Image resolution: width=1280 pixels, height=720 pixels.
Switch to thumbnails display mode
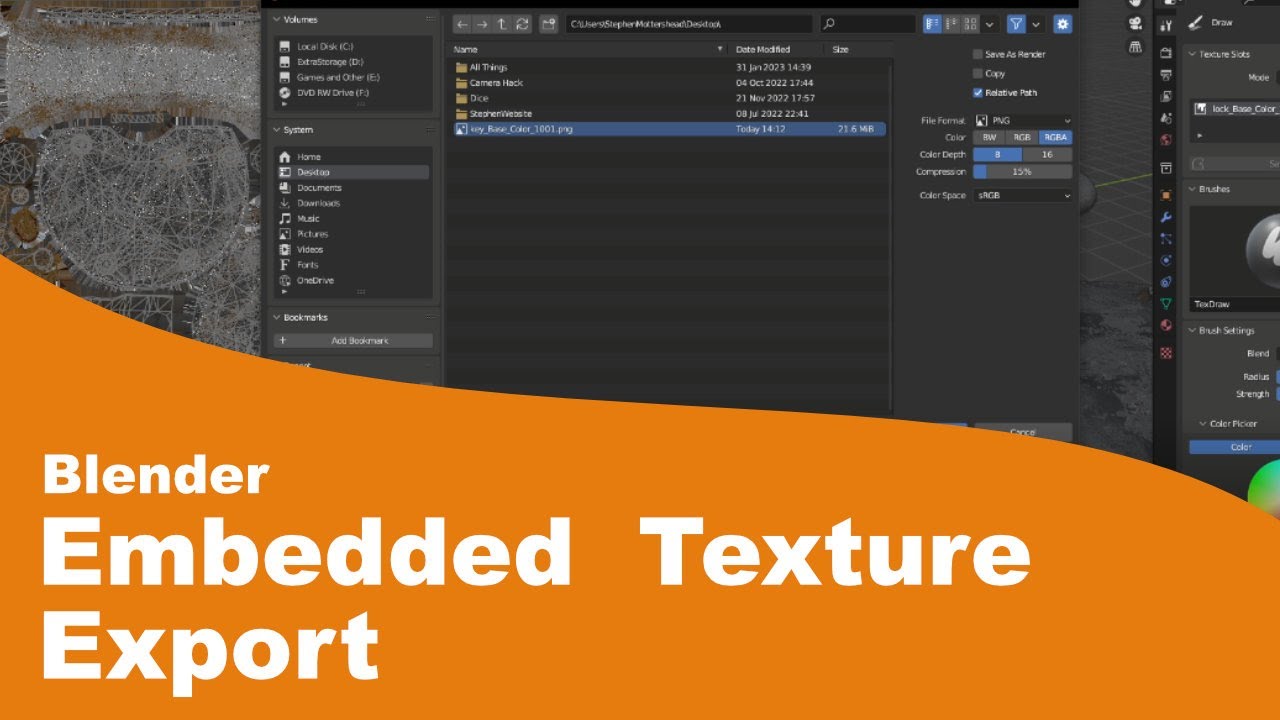[970, 24]
